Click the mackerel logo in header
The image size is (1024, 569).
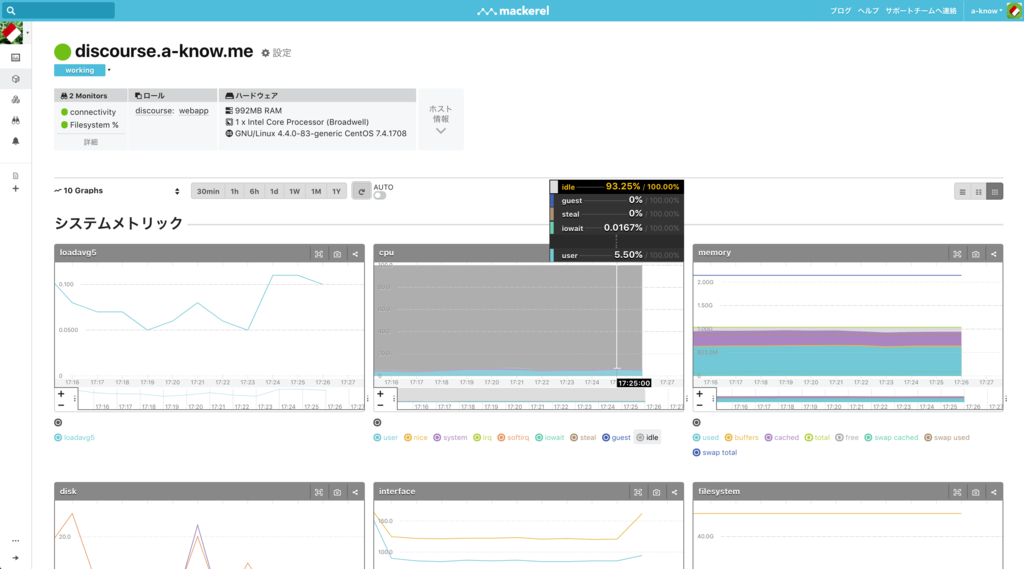(x=513, y=10)
